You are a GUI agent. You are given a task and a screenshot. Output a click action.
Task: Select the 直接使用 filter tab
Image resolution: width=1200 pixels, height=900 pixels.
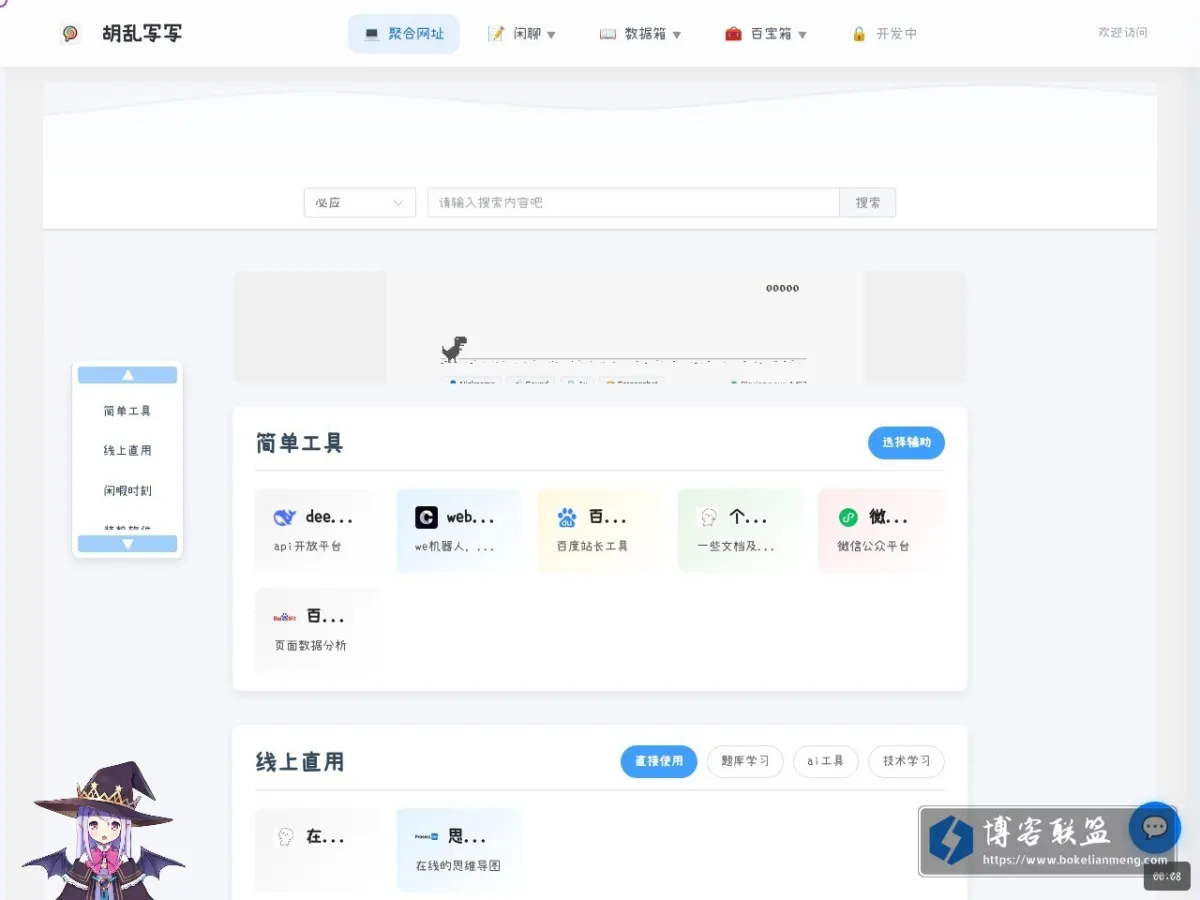pos(659,761)
